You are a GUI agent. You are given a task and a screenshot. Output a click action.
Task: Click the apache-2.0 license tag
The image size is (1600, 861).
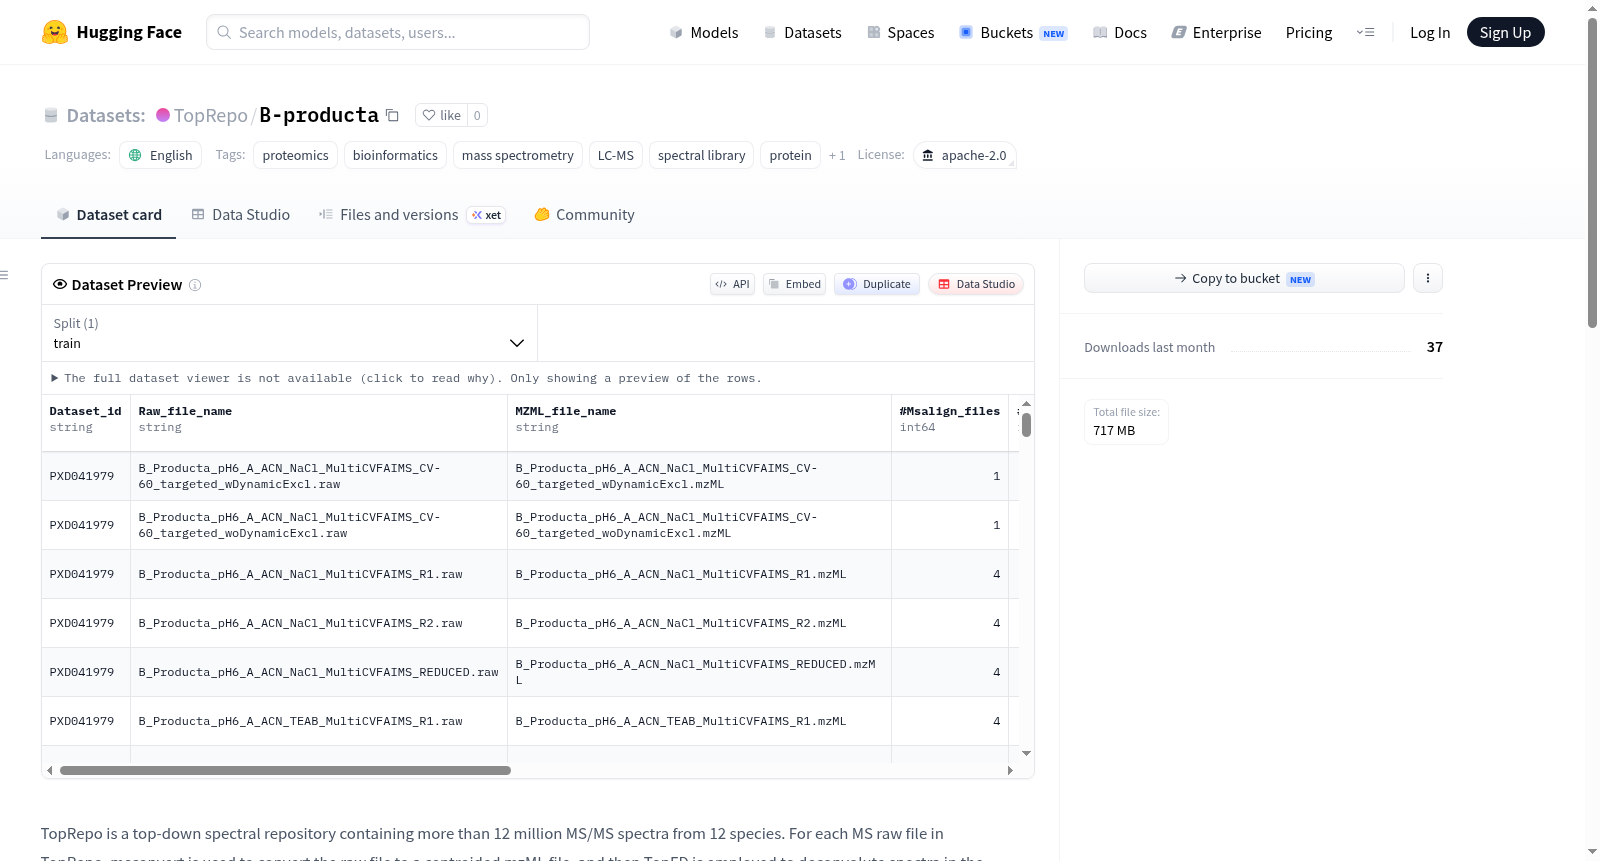[x=964, y=155]
